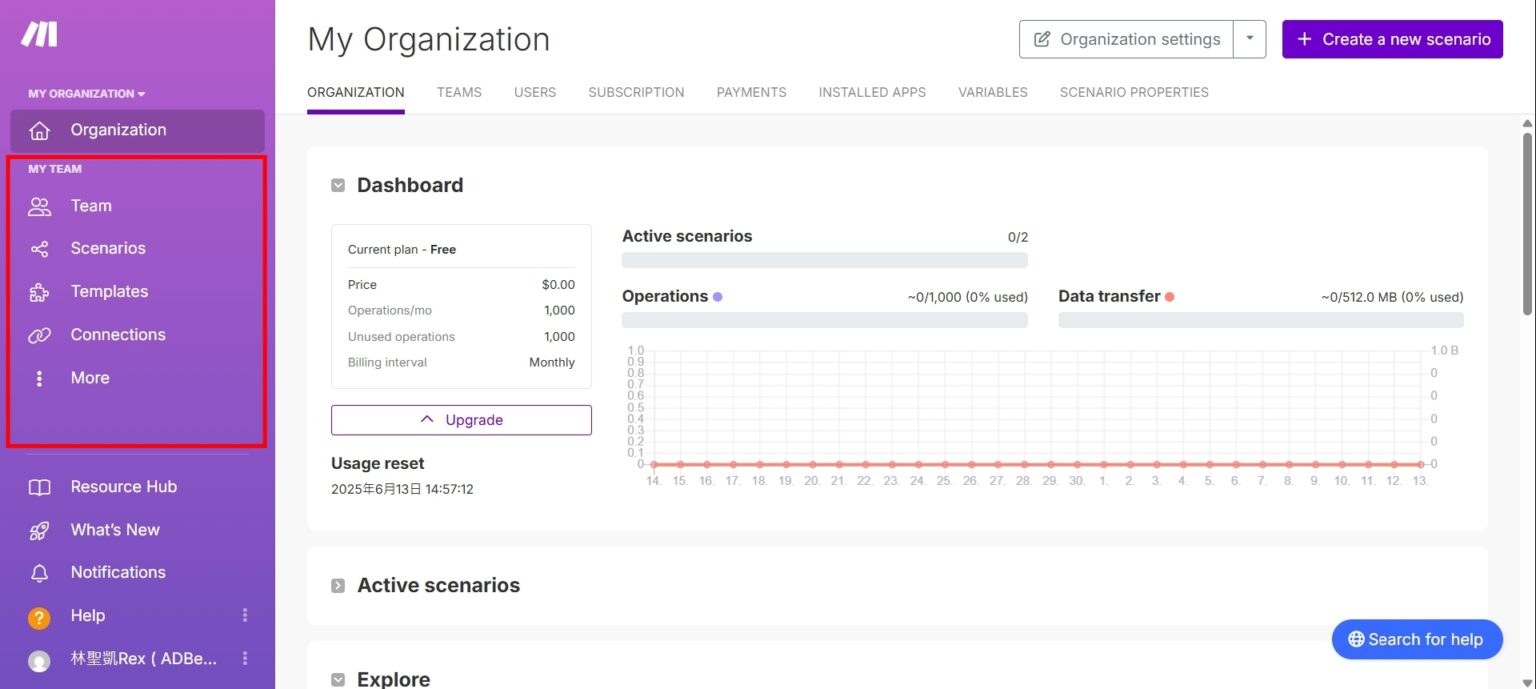Click the orange Help question mark icon
This screenshot has width=1536, height=689.
pyautogui.click(x=39, y=617)
